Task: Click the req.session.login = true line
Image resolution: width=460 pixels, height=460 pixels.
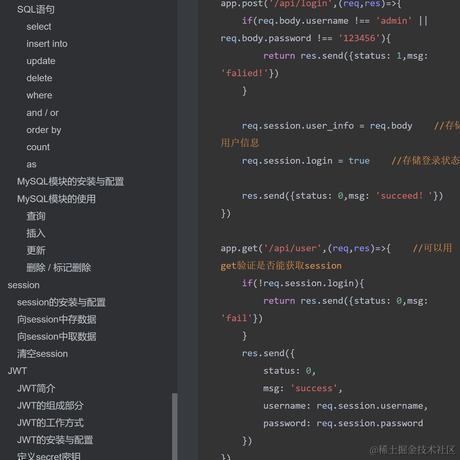Action: click(x=306, y=161)
